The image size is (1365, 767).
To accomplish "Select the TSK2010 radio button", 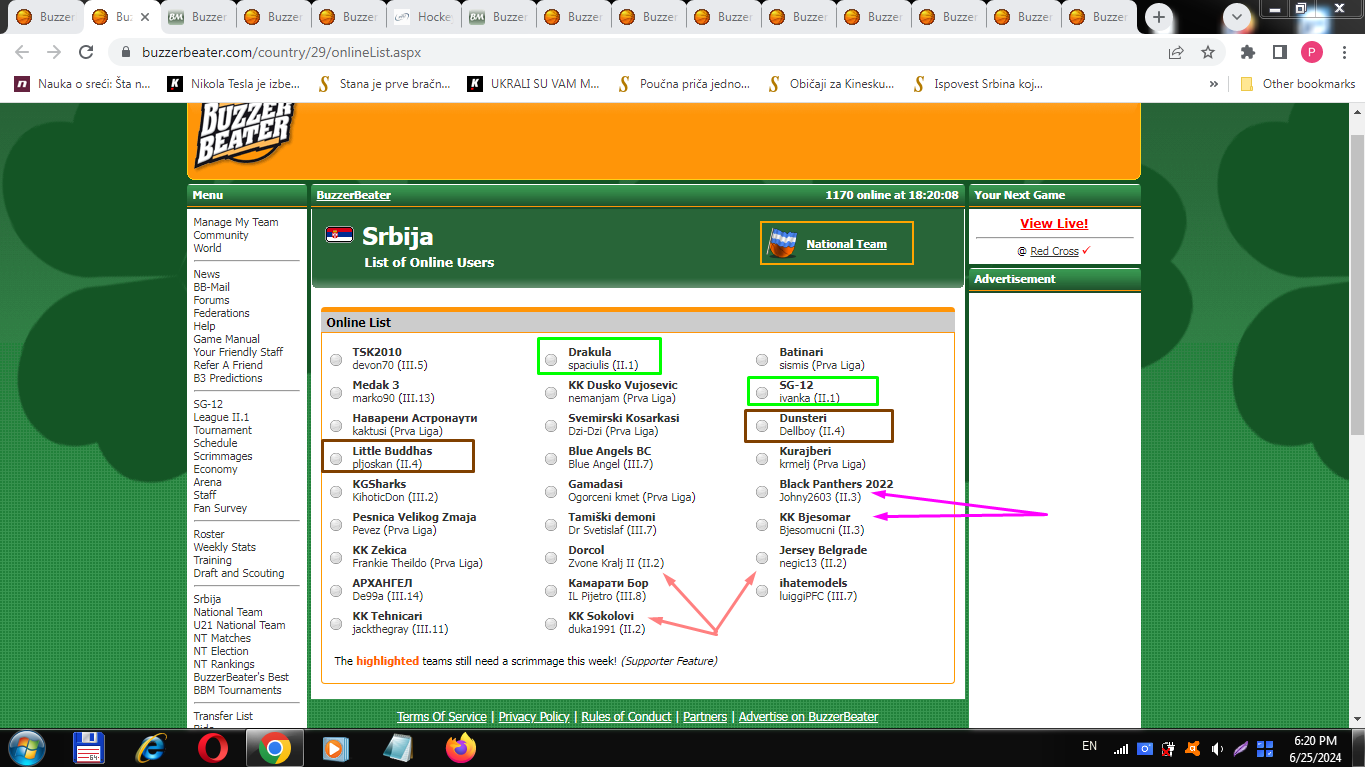I will (335, 359).
